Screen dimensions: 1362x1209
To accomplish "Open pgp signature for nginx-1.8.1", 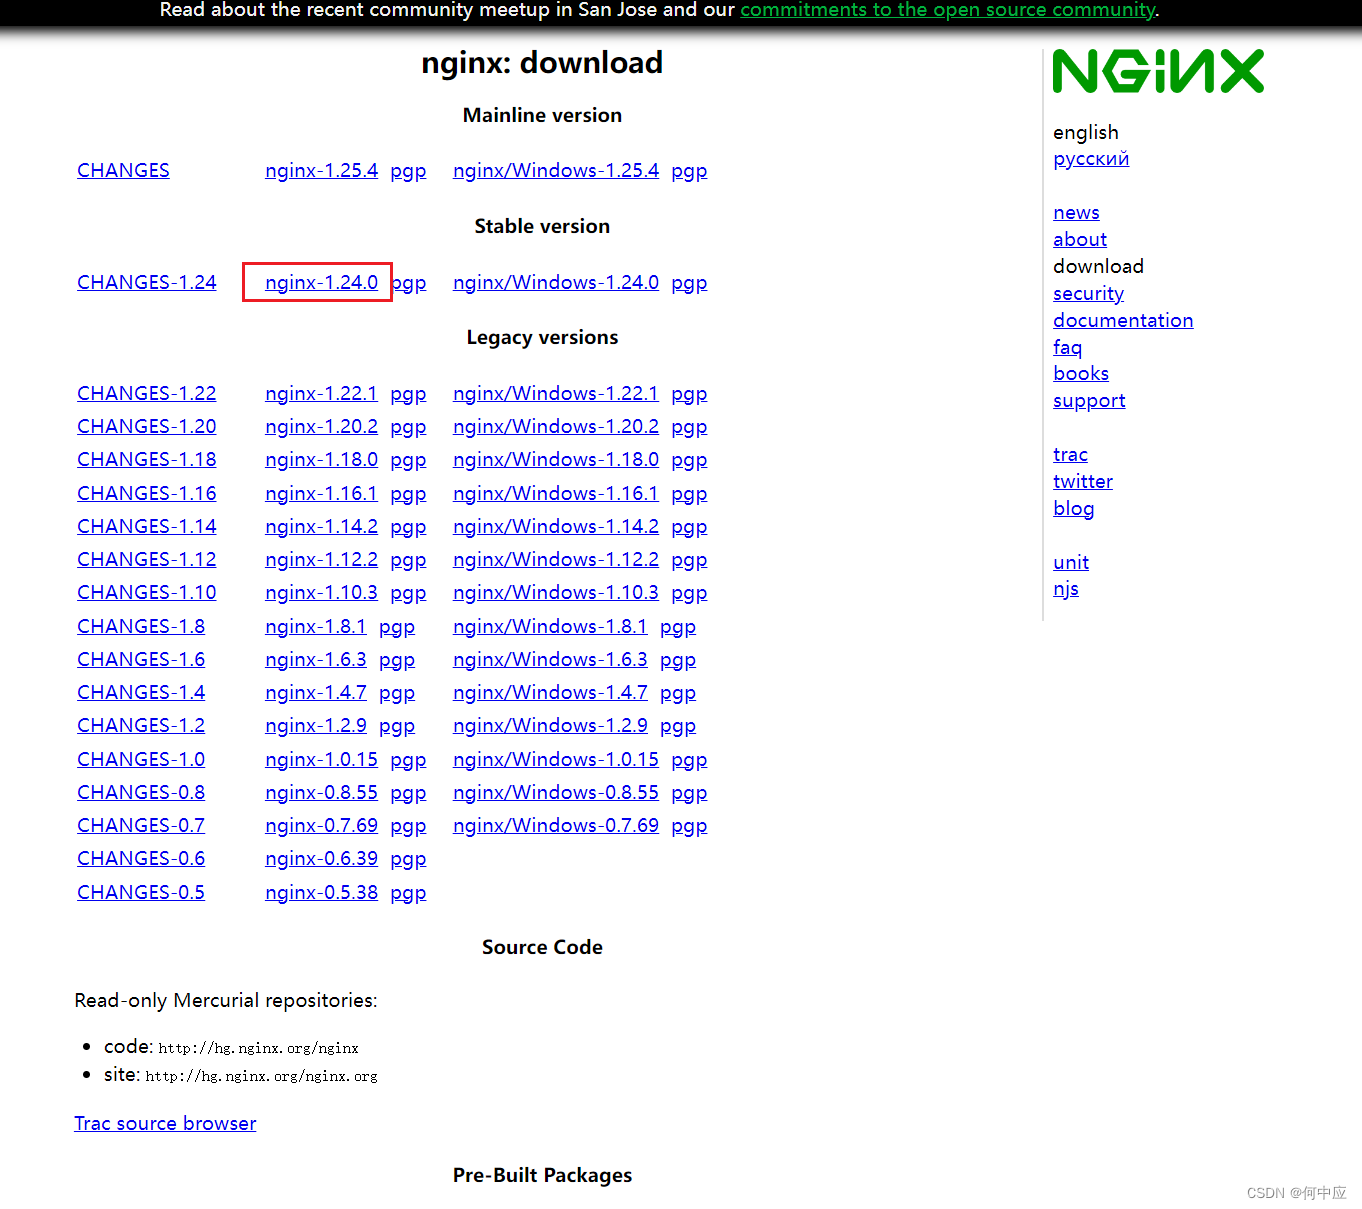I will 397,627.
